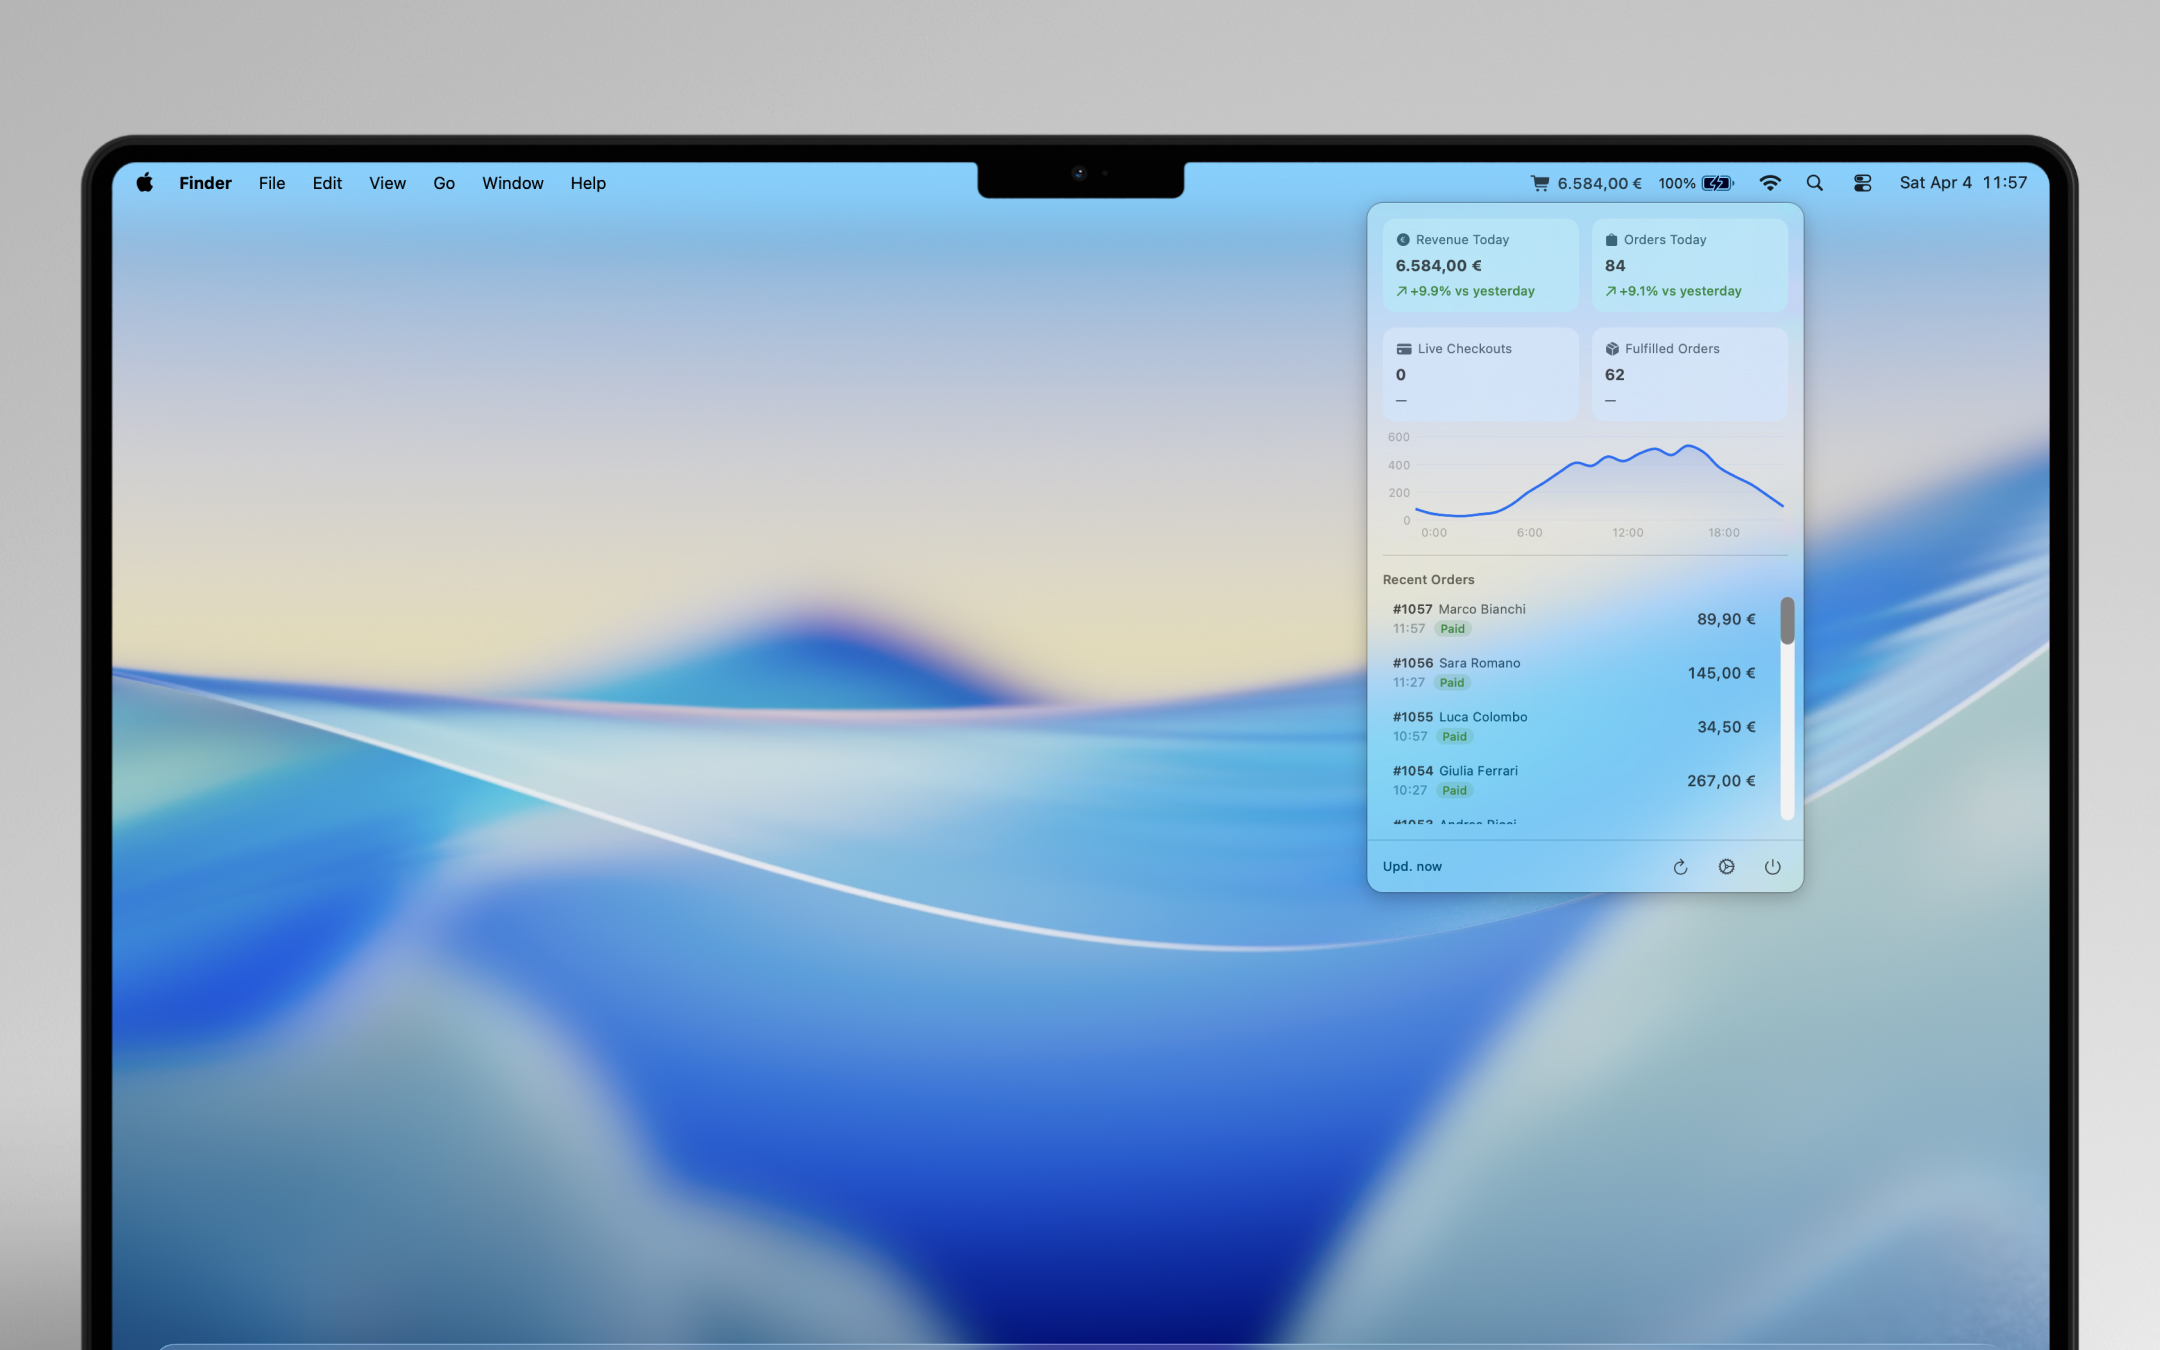
Task: Click the 10:57 timestamp on Luca Colombo's order
Action: point(1410,737)
